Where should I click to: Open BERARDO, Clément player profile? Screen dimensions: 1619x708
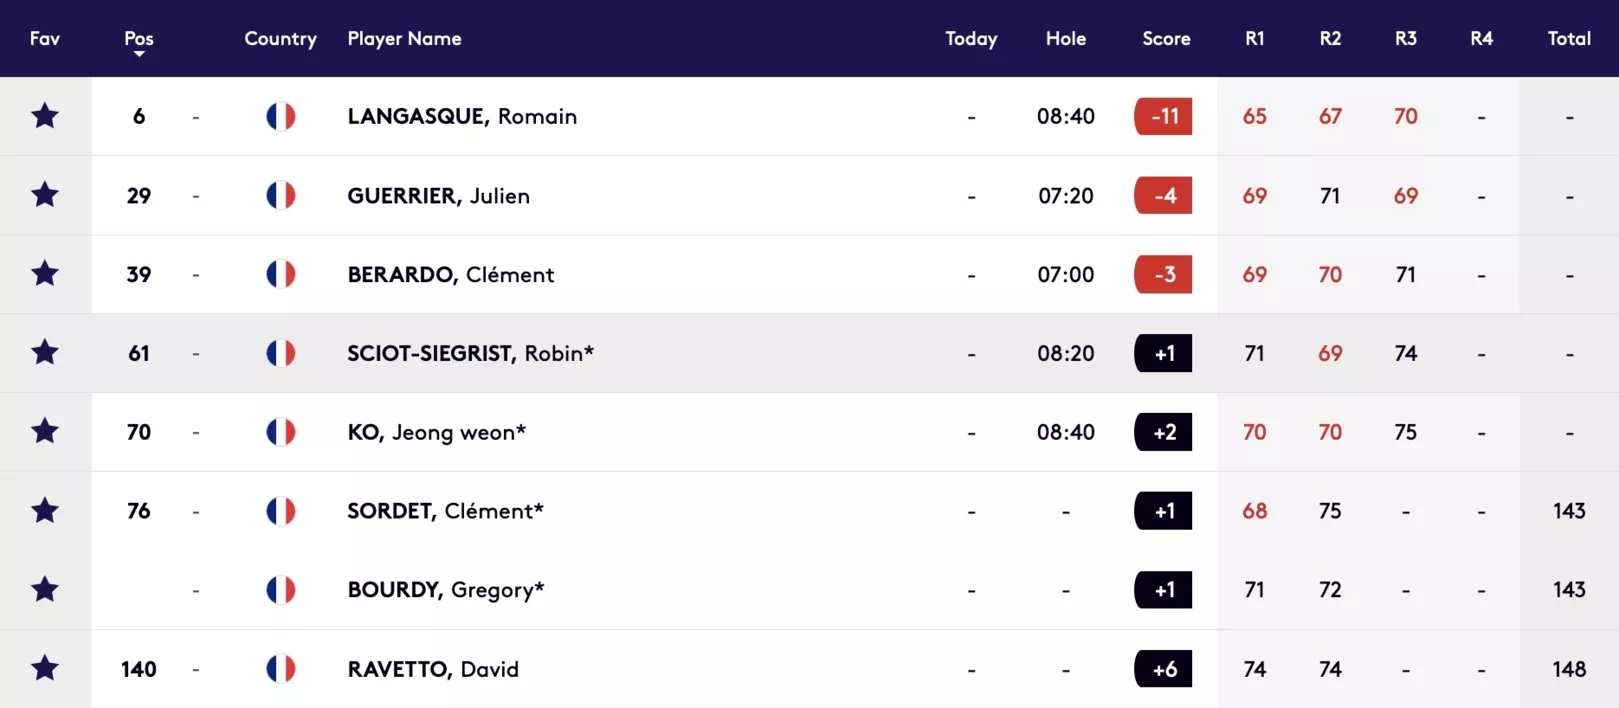point(450,274)
